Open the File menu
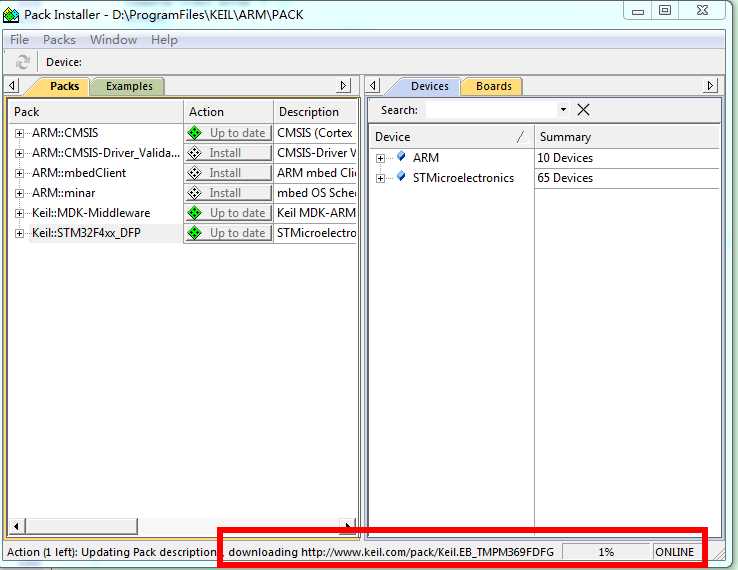Viewport: 738px width, 570px height. pyautogui.click(x=20, y=40)
